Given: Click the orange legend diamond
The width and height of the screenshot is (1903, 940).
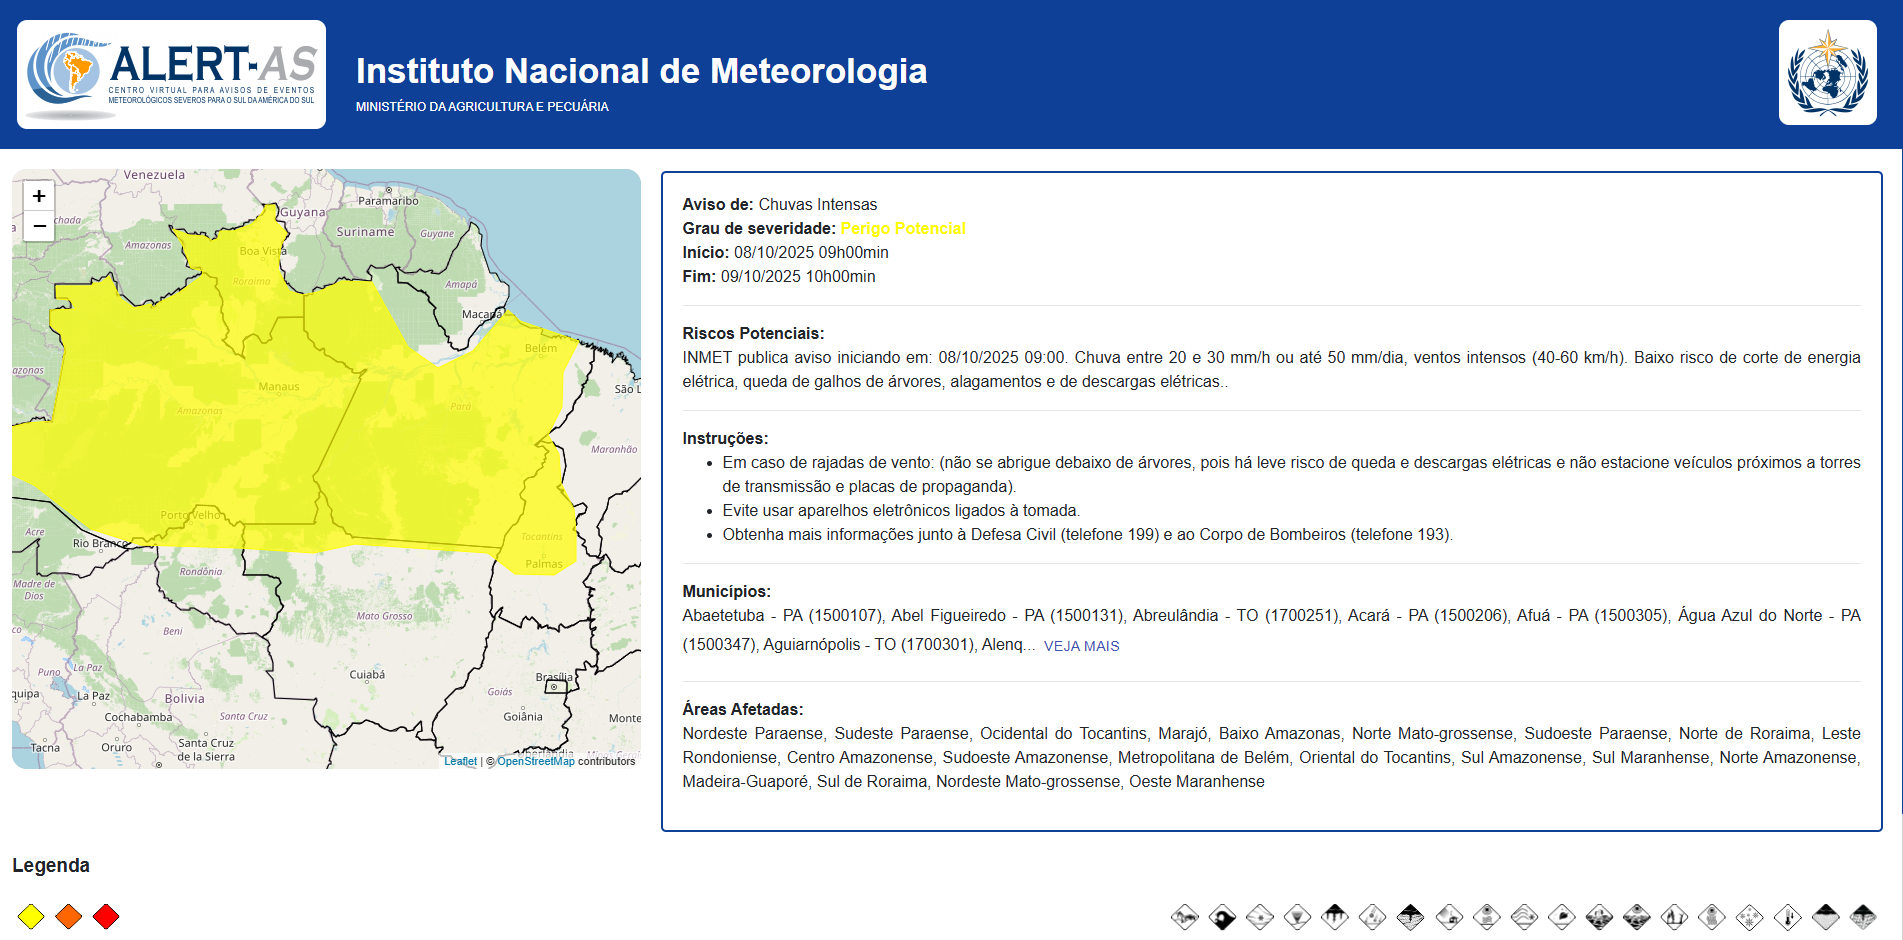Looking at the screenshot, I should 69,916.
